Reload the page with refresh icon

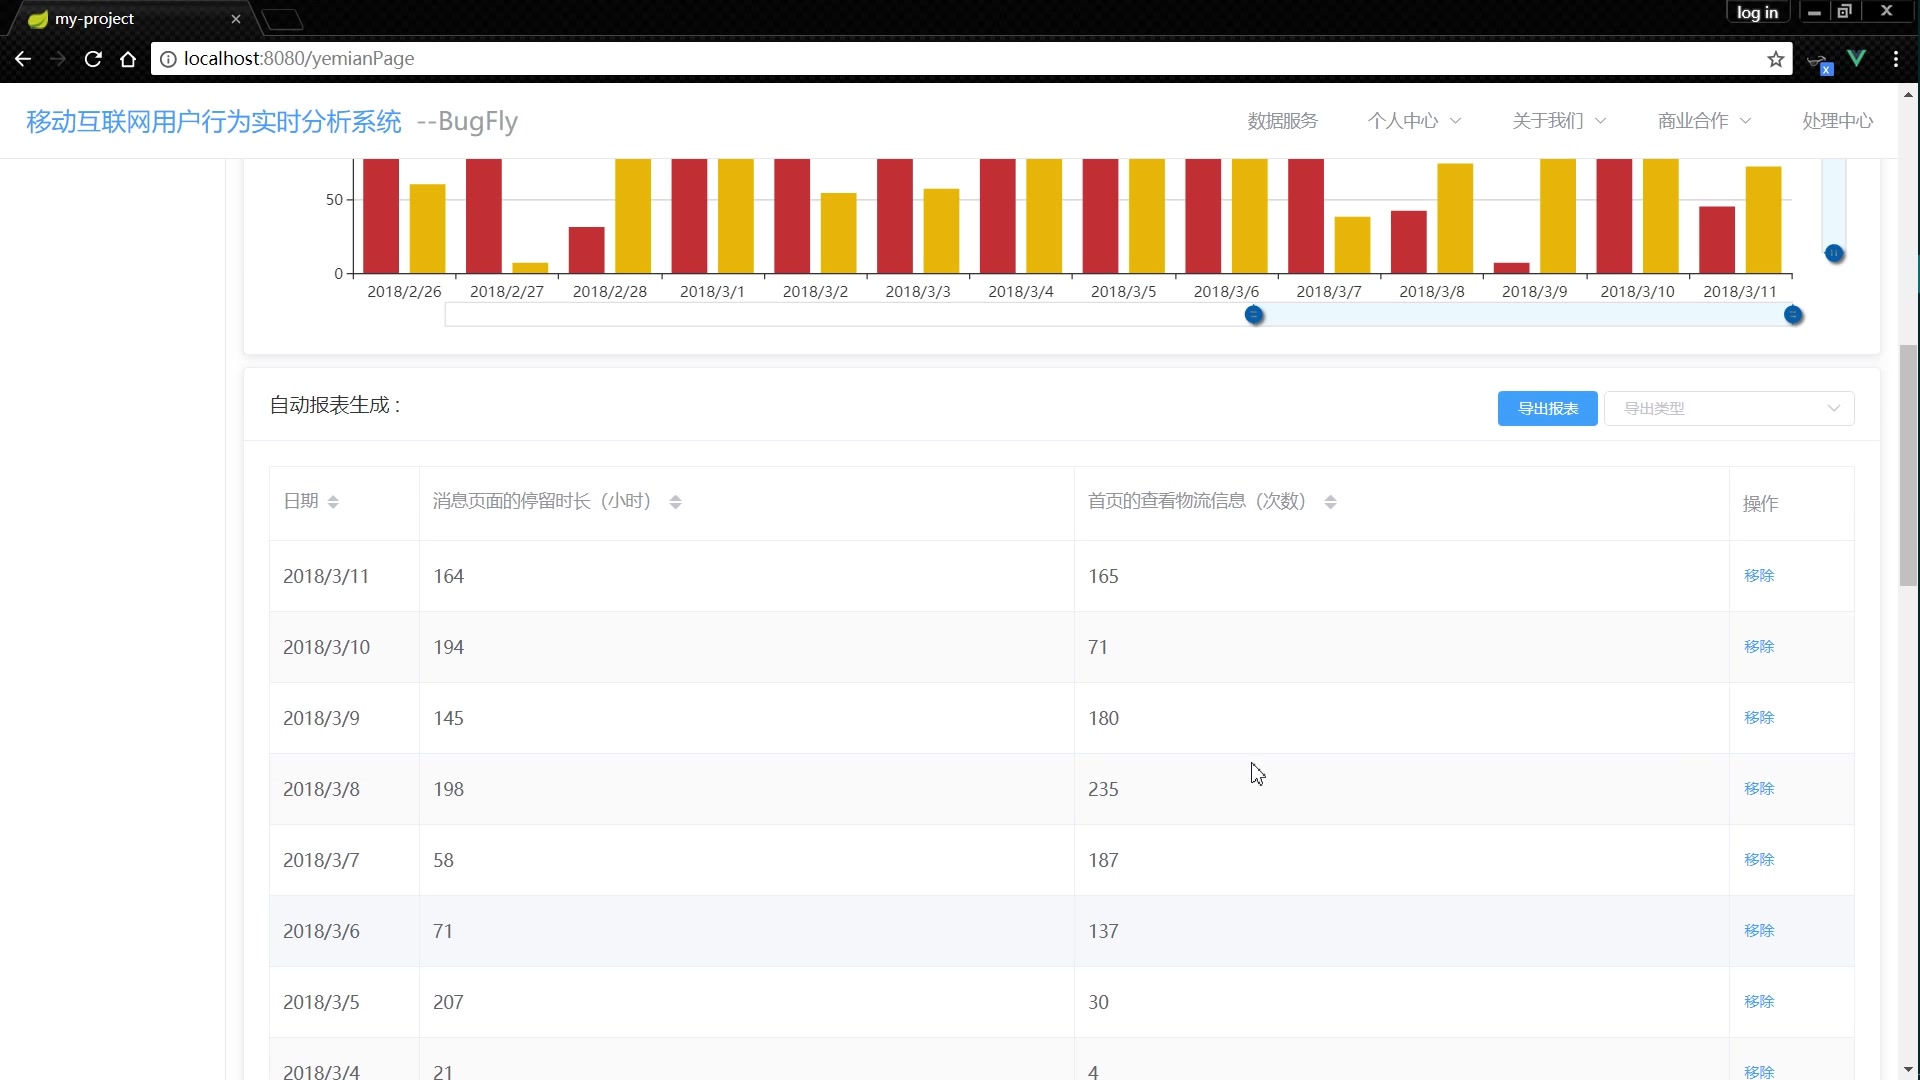[x=93, y=59]
